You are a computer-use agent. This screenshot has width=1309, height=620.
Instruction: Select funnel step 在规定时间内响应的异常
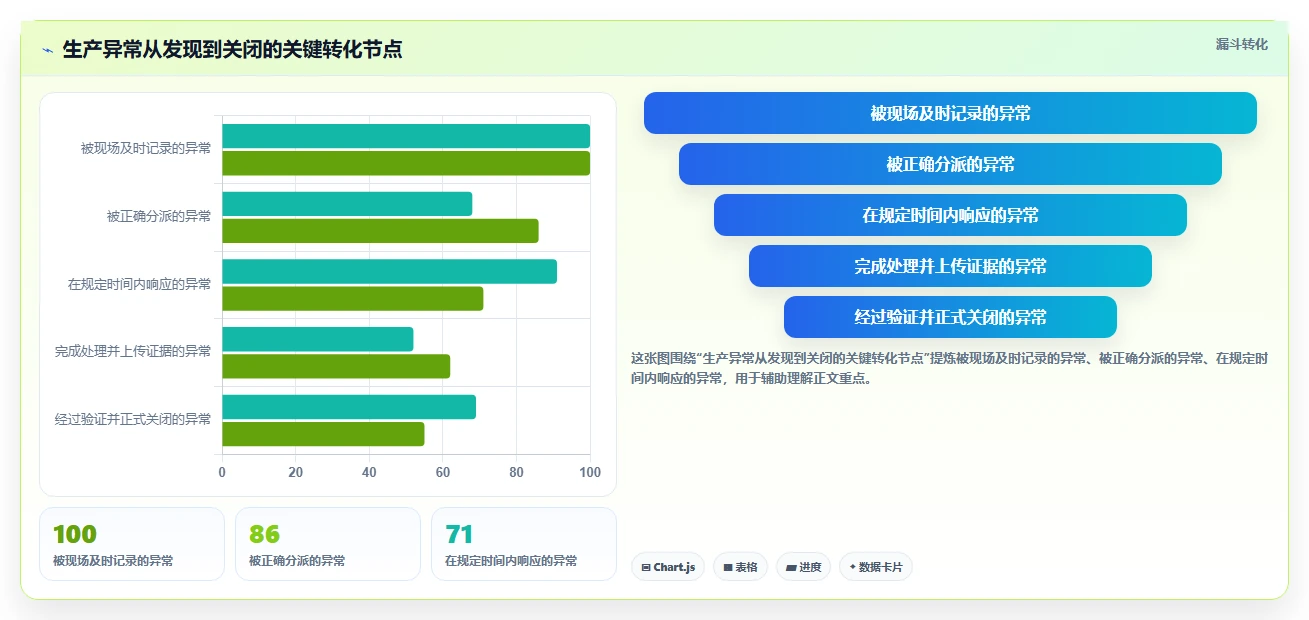950,215
